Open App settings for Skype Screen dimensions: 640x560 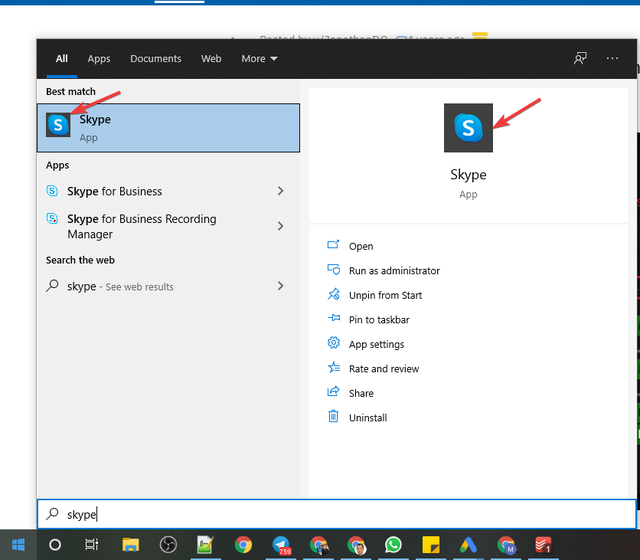point(376,344)
